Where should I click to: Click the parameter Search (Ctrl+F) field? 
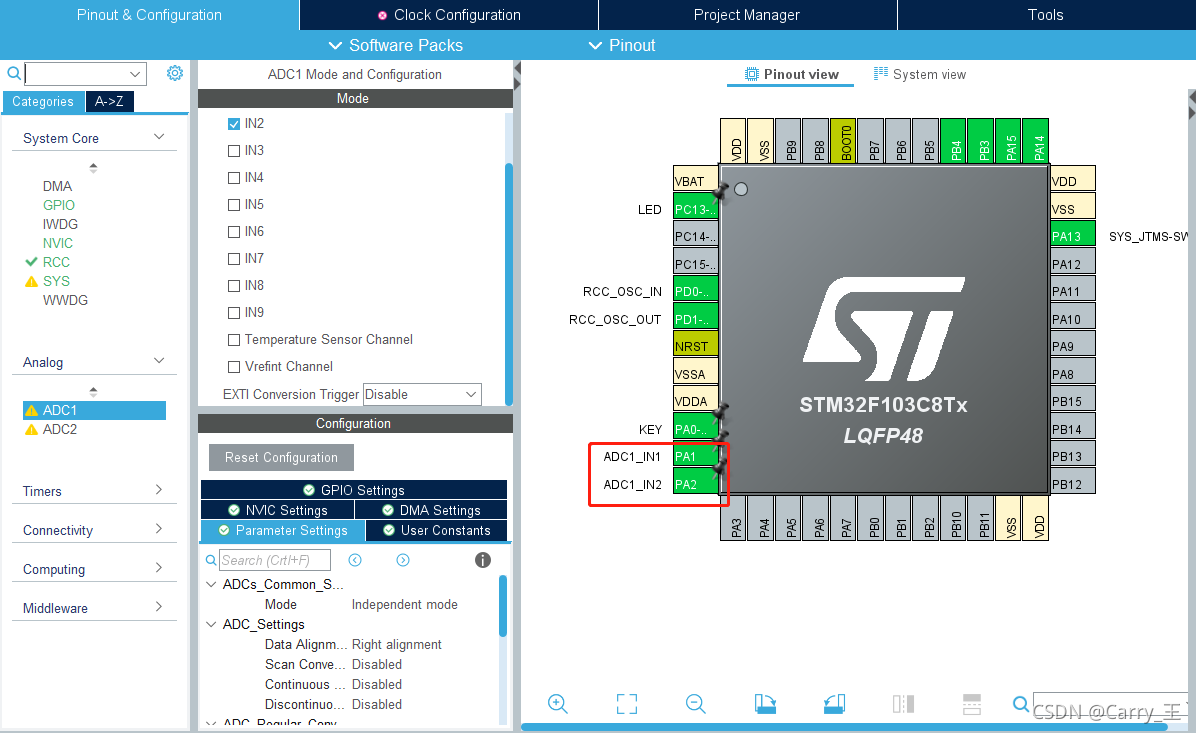point(275,560)
